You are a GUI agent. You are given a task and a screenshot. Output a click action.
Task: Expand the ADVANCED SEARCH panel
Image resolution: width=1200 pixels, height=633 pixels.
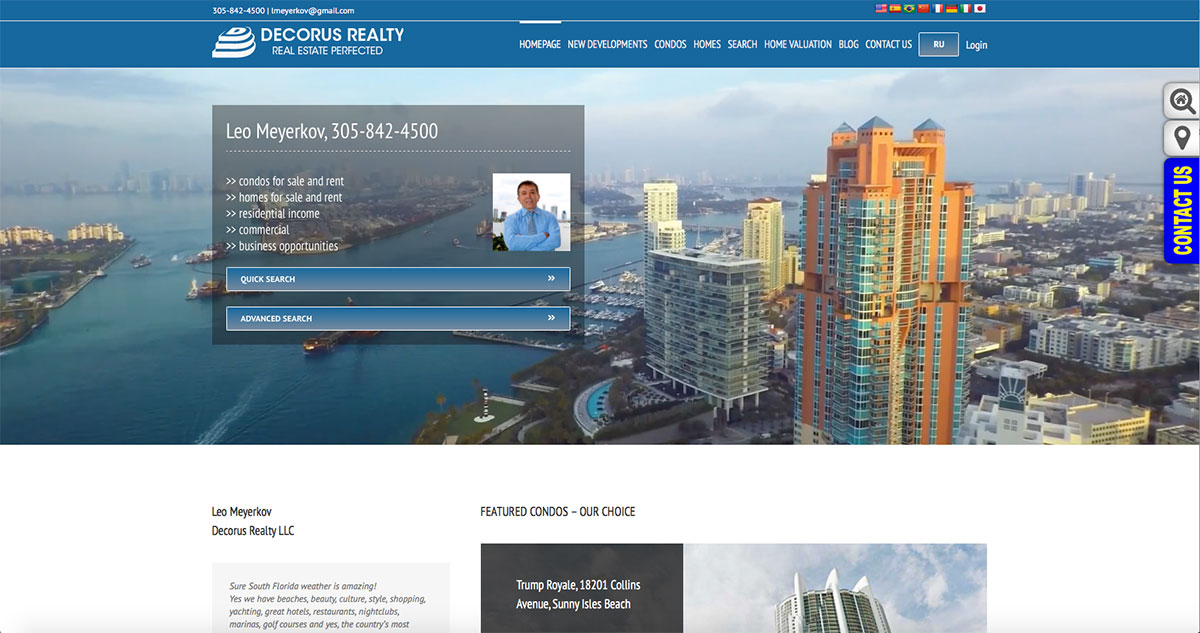click(x=398, y=318)
